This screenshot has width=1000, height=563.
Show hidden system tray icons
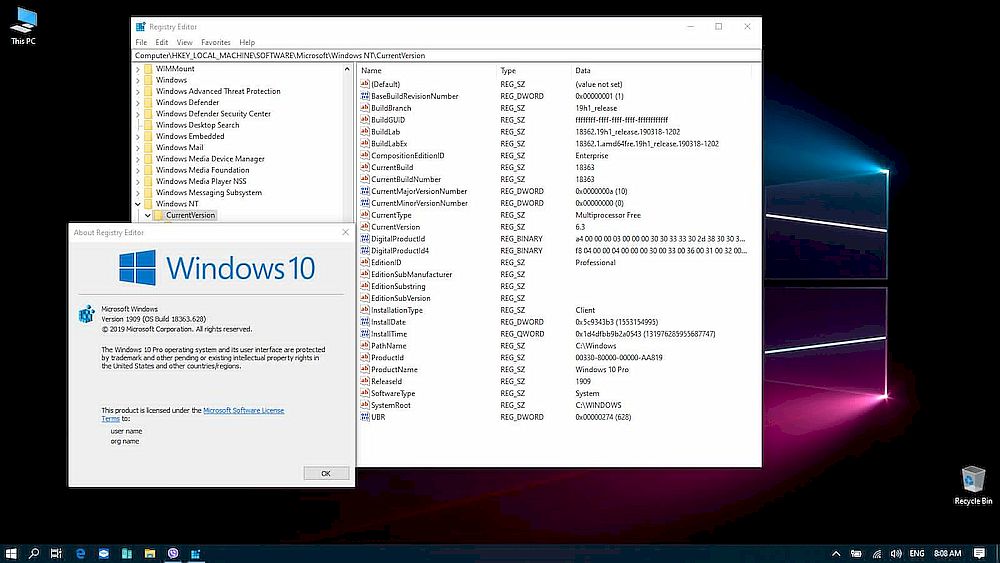click(x=836, y=553)
